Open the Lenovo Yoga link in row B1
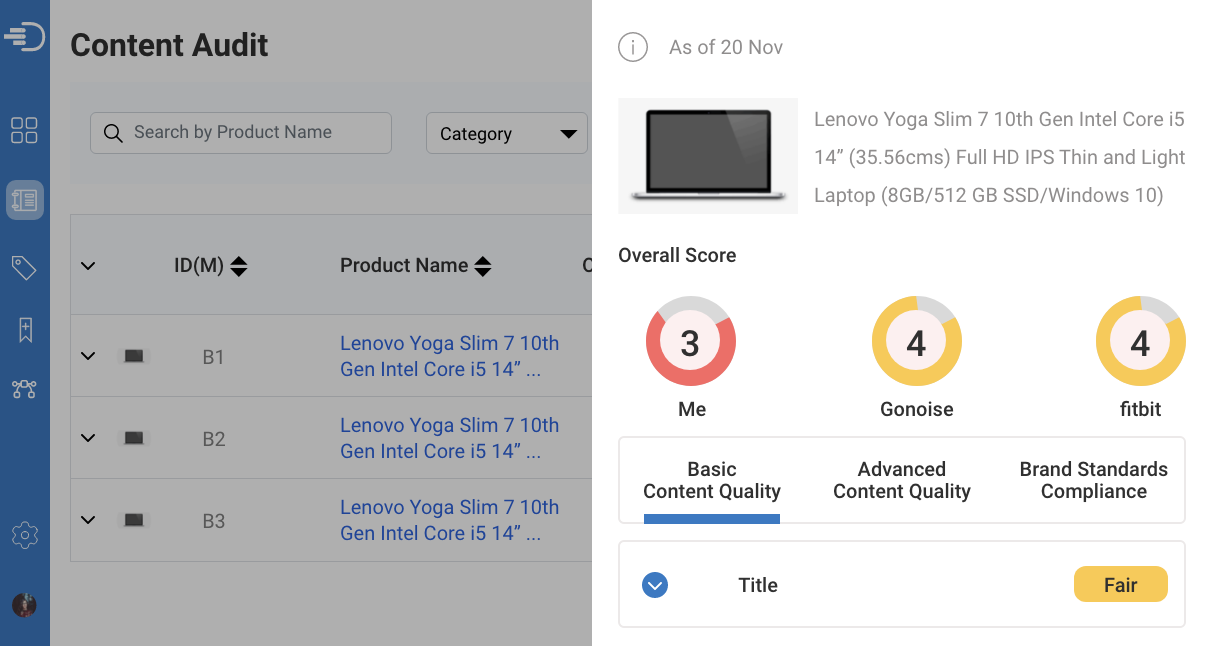Screen dimensions: 1210x646 coord(449,355)
